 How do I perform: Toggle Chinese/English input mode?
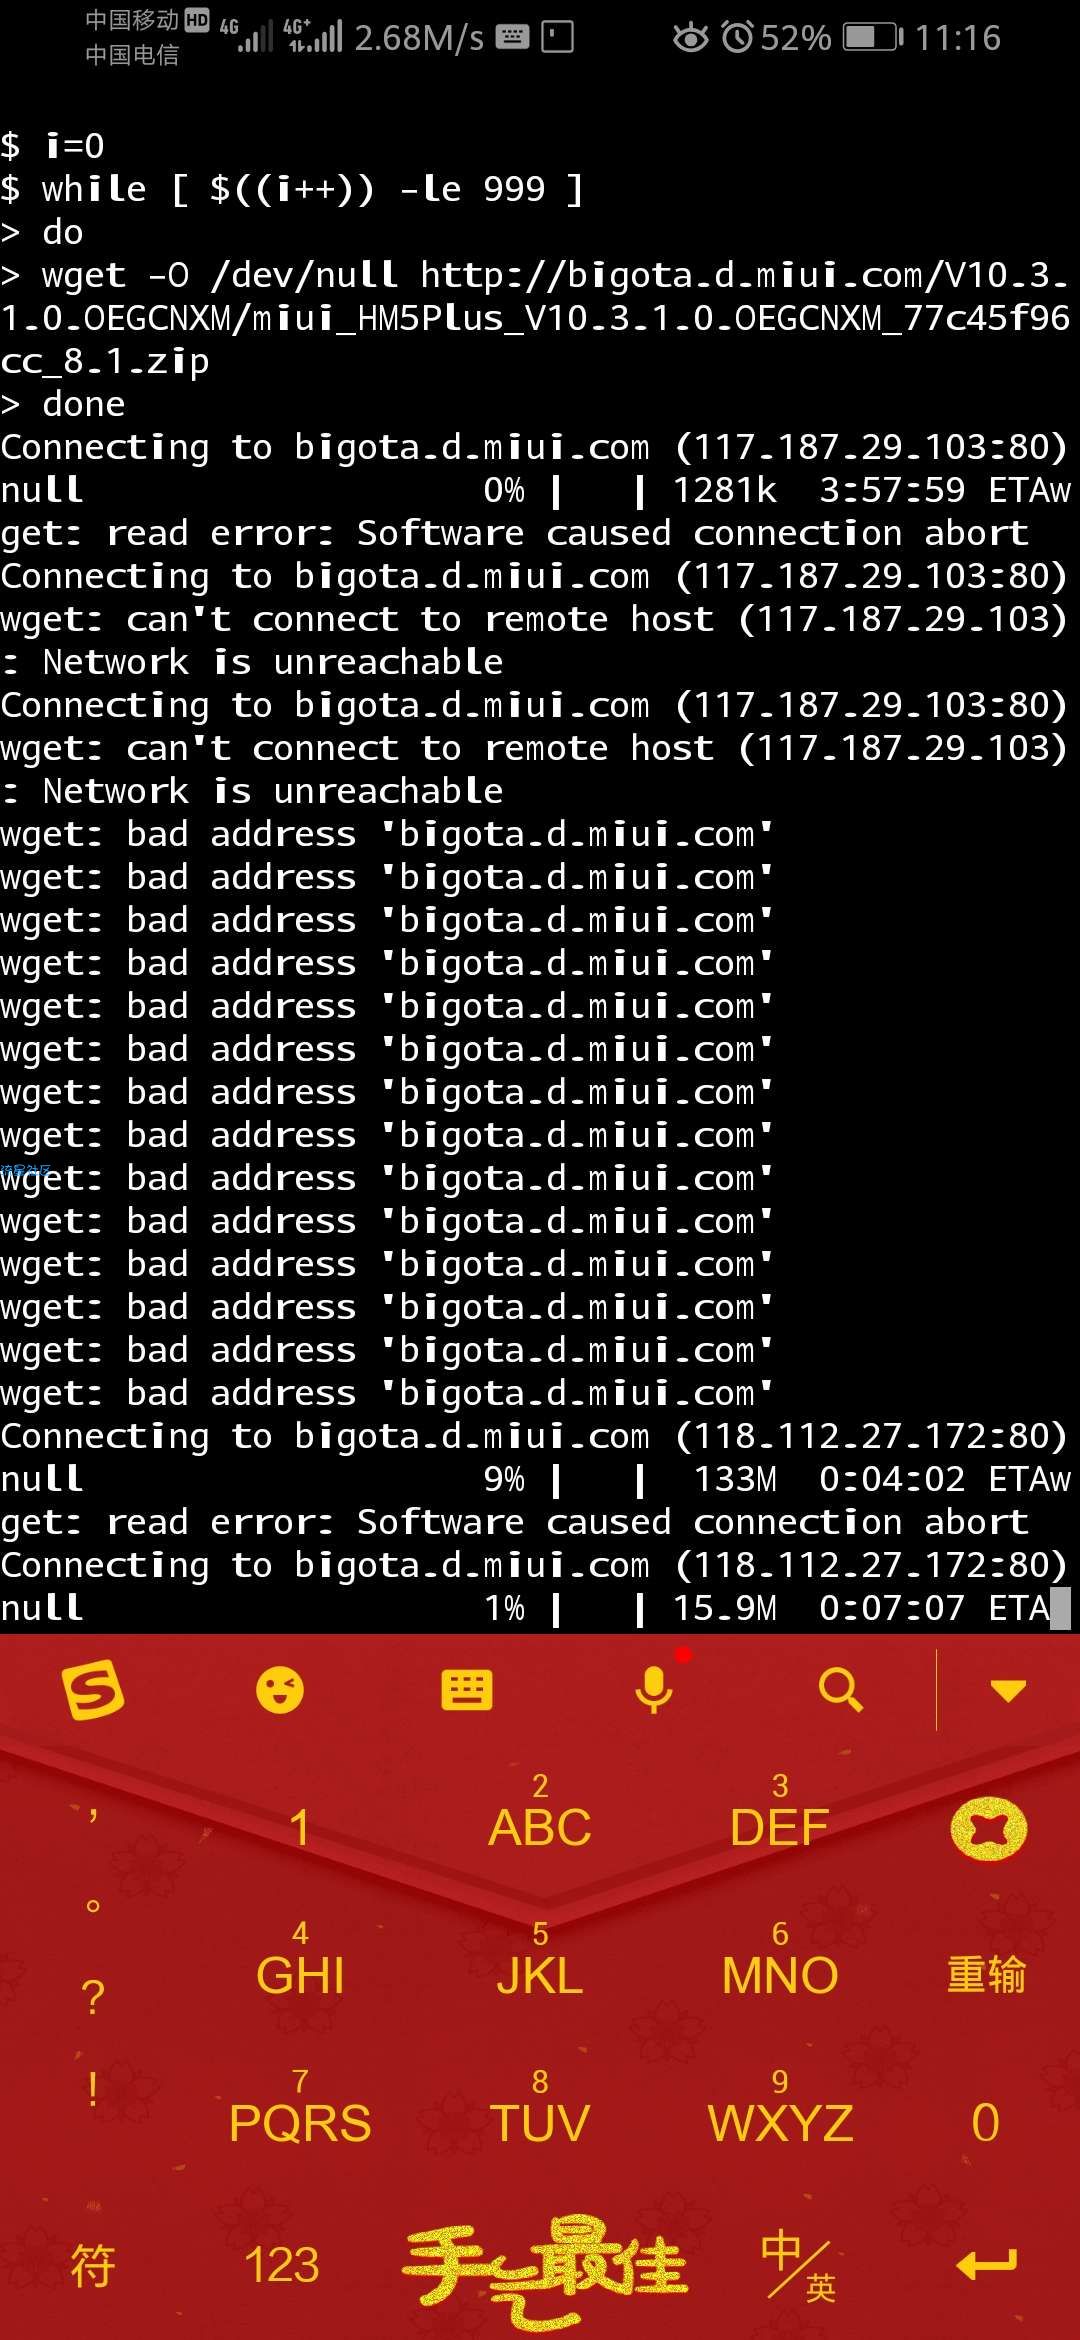[798, 2266]
